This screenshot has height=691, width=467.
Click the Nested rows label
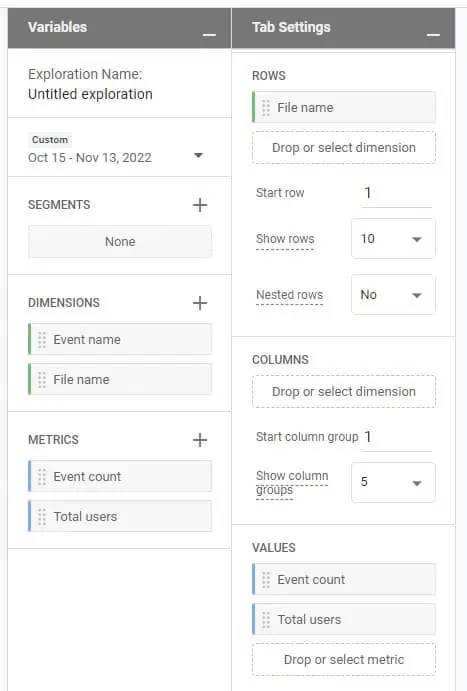point(289,295)
